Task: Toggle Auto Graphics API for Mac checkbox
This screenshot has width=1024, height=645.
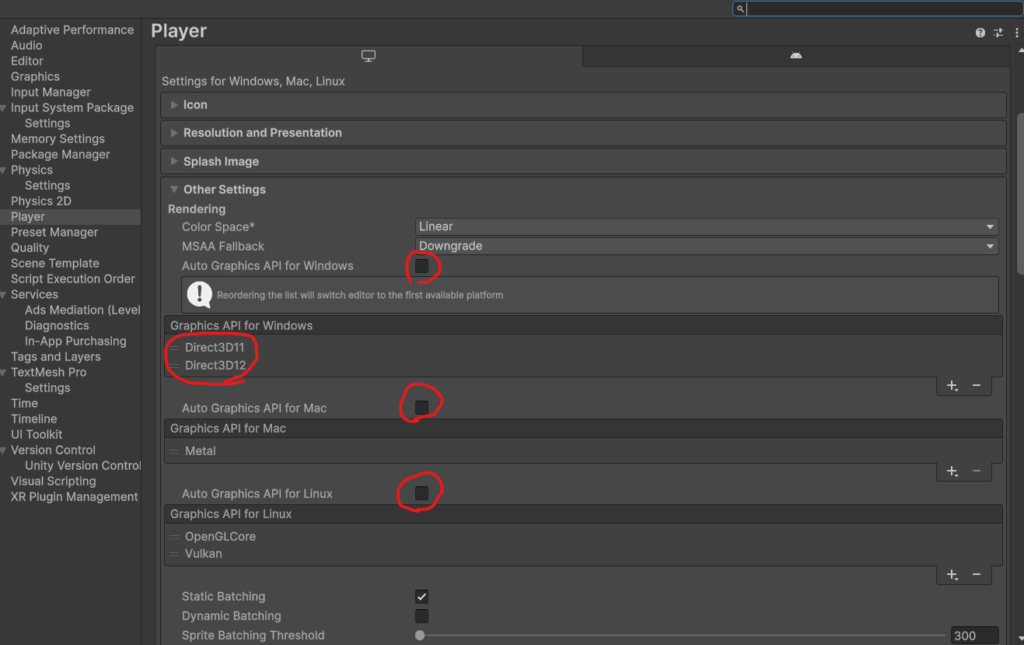Action: [x=422, y=408]
